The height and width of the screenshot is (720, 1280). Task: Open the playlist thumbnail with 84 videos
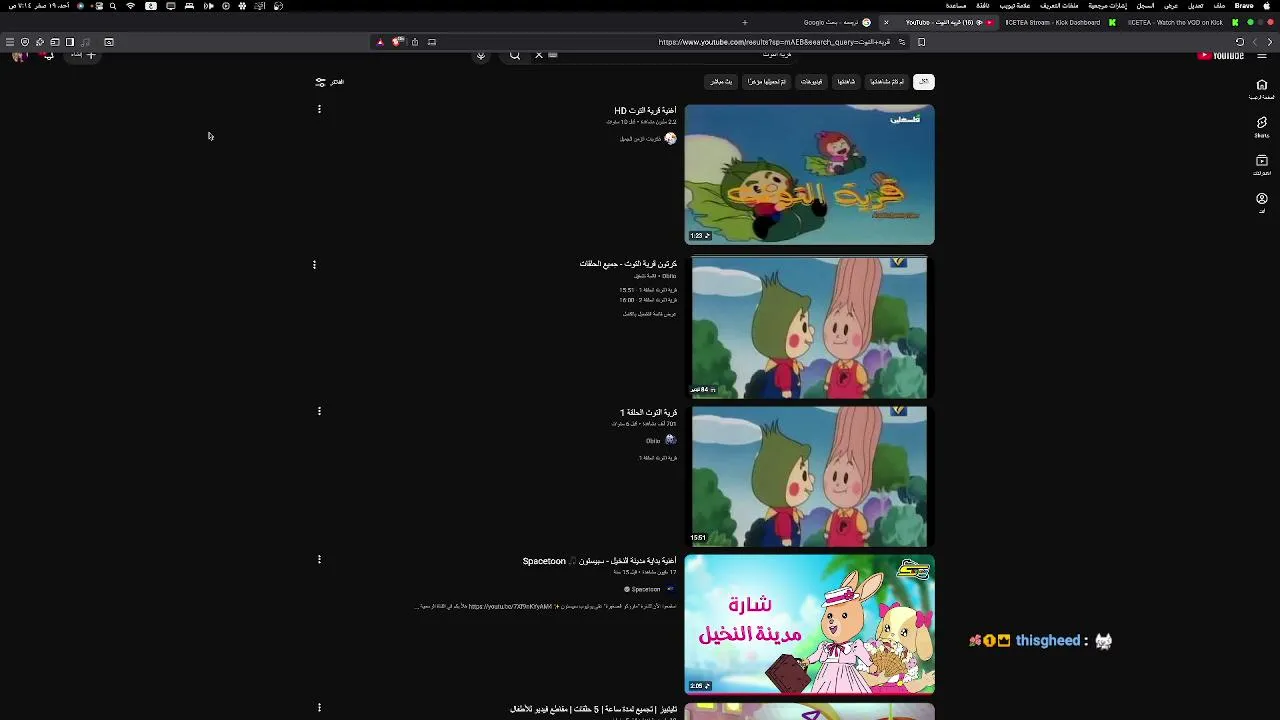coord(809,327)
